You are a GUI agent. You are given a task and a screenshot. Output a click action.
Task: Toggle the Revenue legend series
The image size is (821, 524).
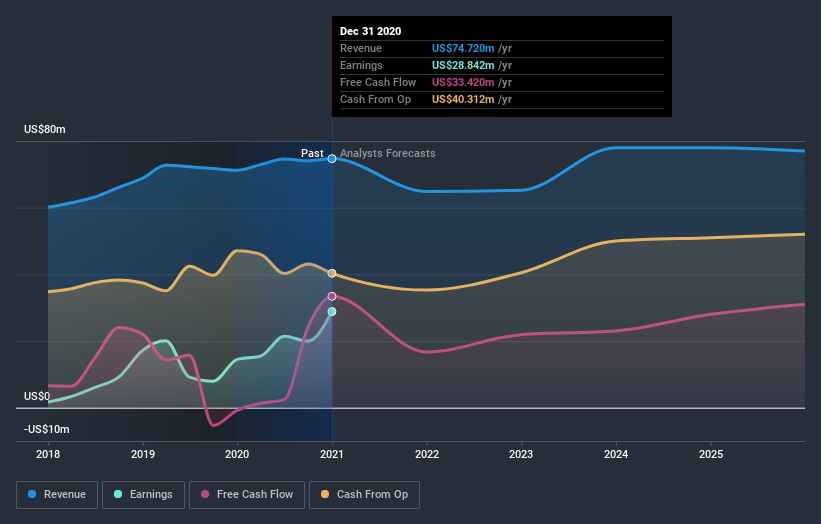click(57, 495)
